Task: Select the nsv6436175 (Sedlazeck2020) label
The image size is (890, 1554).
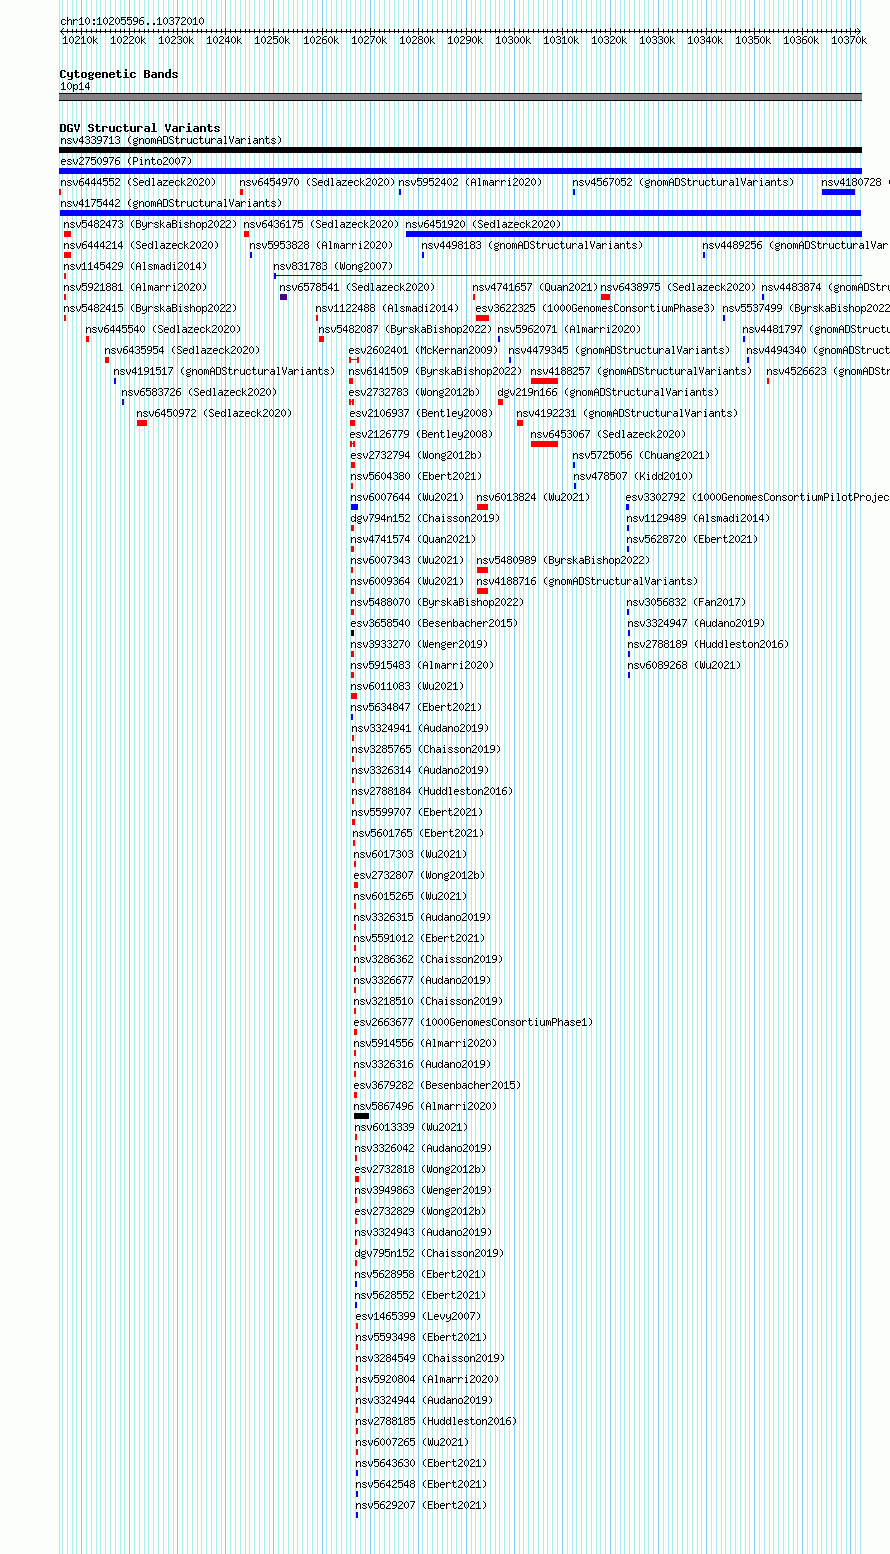Action: click(x=321, y=224)
